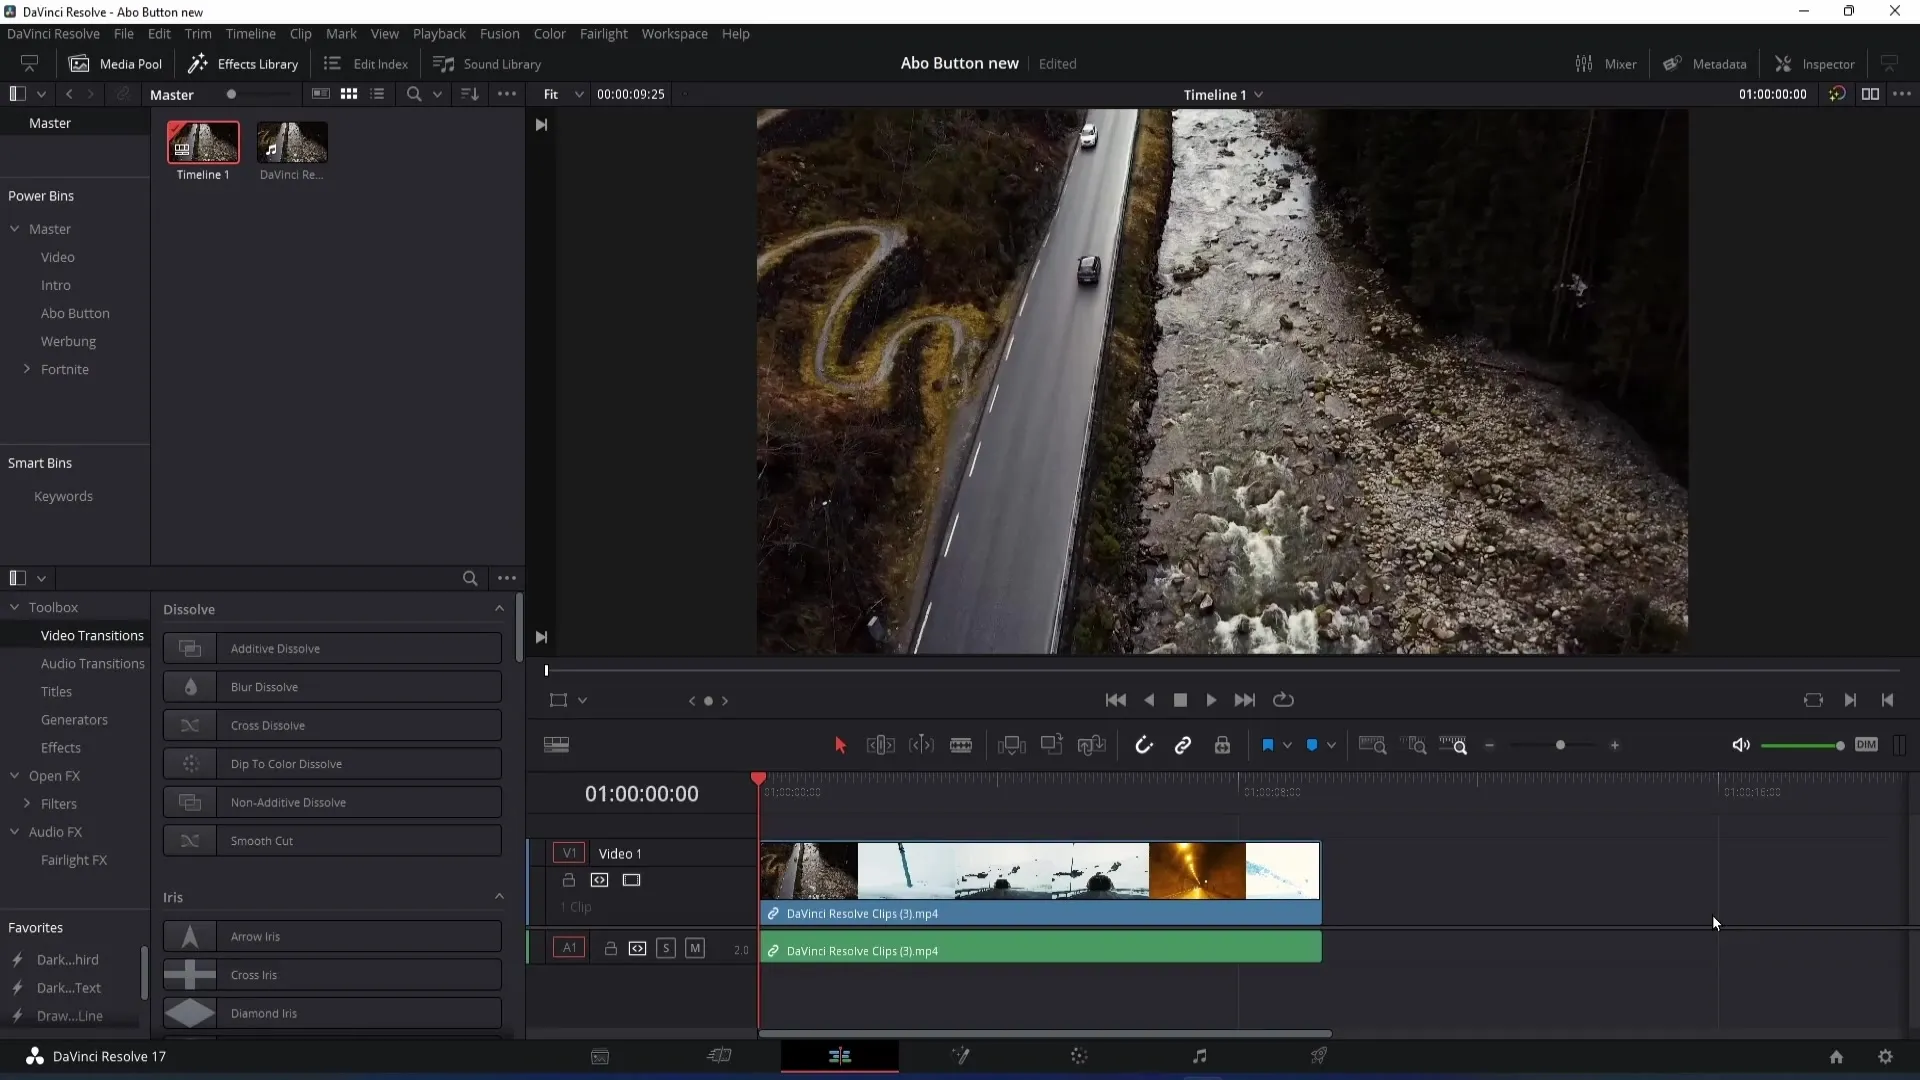Open the Color menu in menu bar
1920x1080 pixels.
coord(550,33)
